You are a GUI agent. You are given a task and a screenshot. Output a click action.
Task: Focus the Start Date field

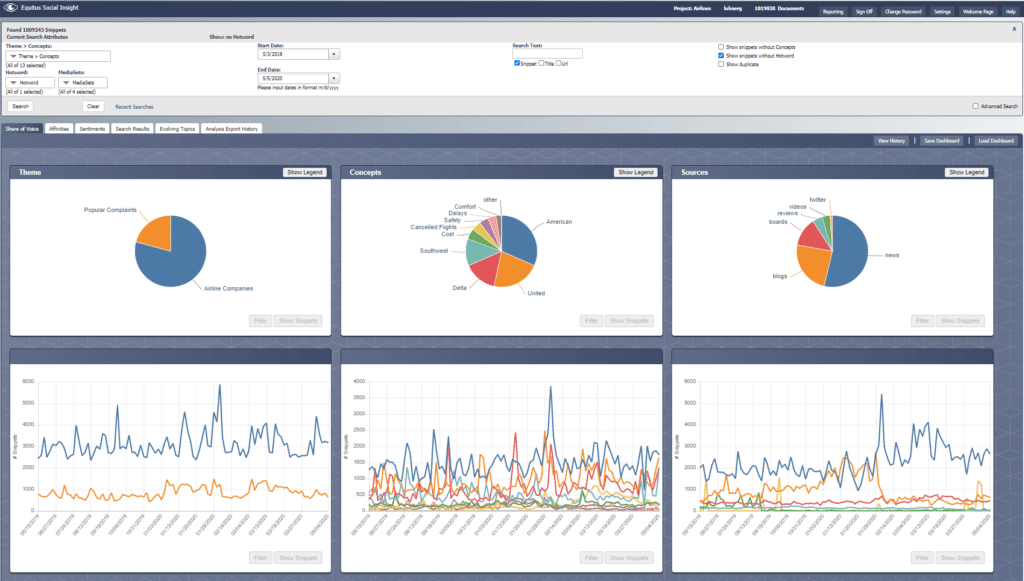coord(293,54)
